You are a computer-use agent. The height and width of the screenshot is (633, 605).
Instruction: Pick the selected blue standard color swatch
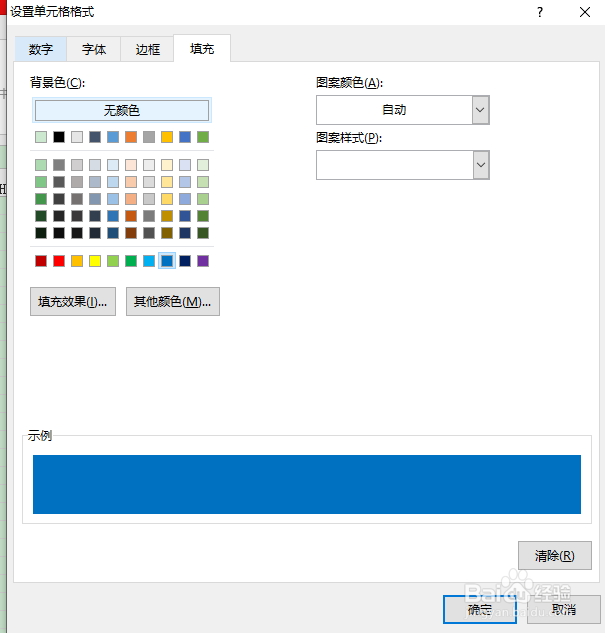[167, 261]
